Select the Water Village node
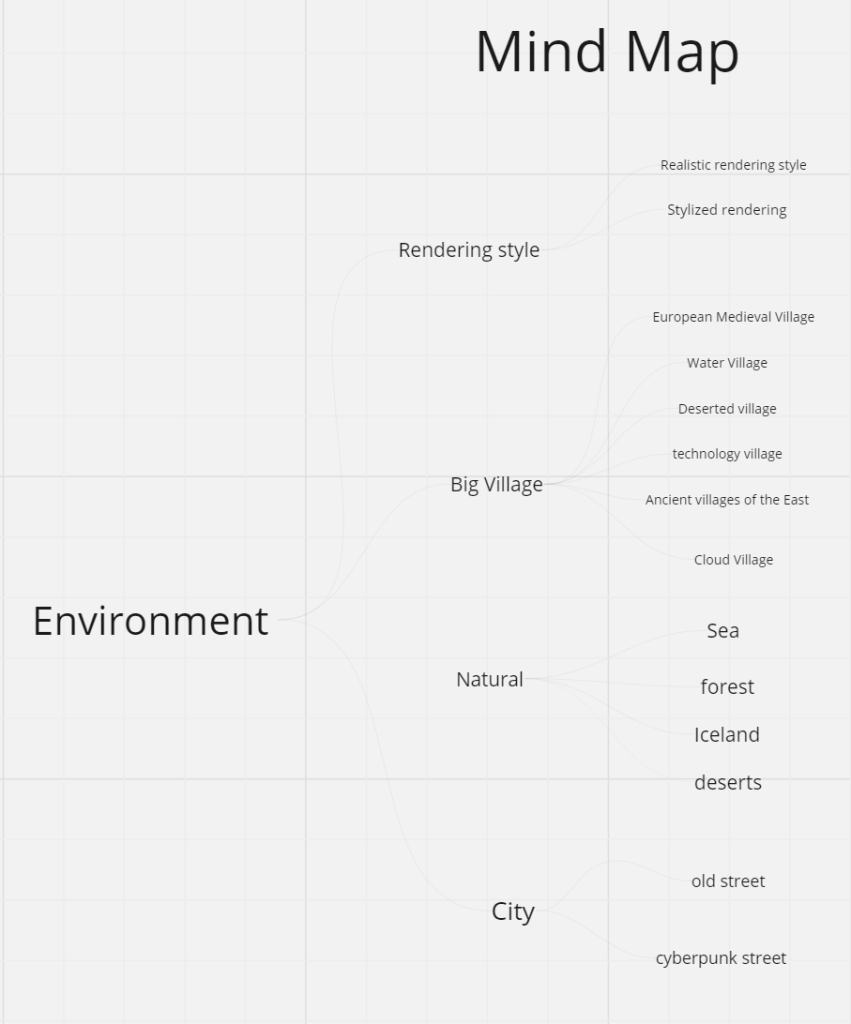The height and width of the screenshot is (1024, 851). click(727, 363)
